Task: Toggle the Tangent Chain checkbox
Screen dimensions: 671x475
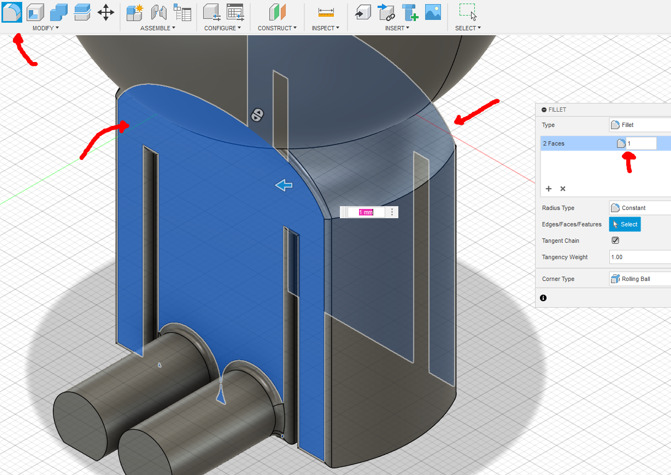Action: (x=615, y=240)
